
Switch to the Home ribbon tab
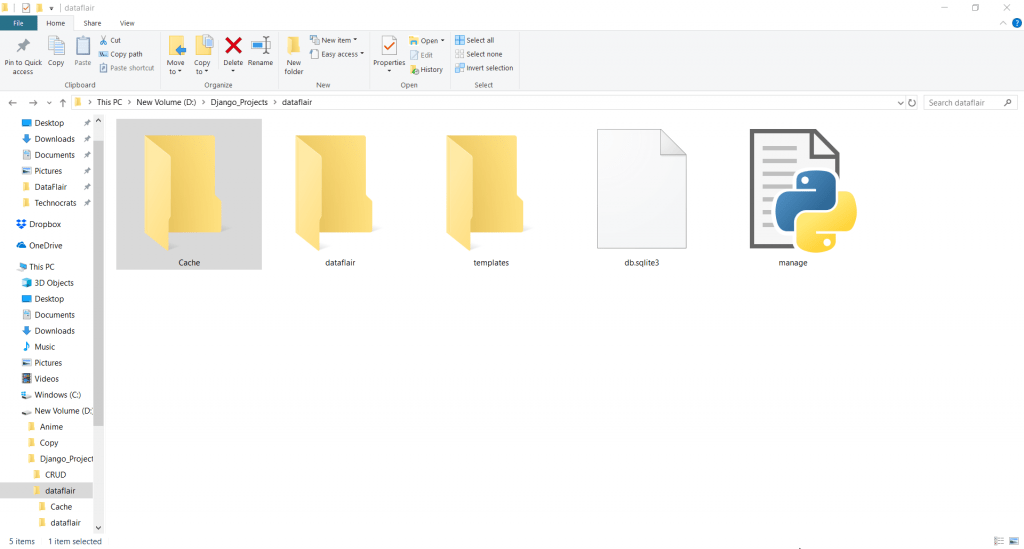coord(56,23)
